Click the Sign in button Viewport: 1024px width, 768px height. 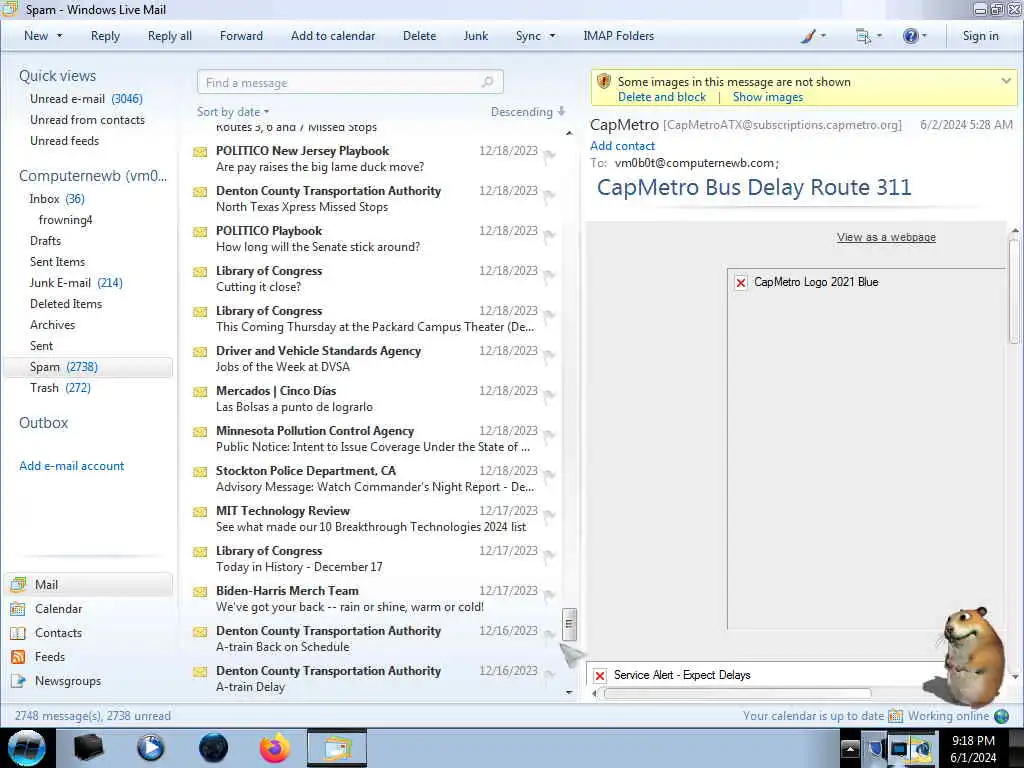click(980, 36)
